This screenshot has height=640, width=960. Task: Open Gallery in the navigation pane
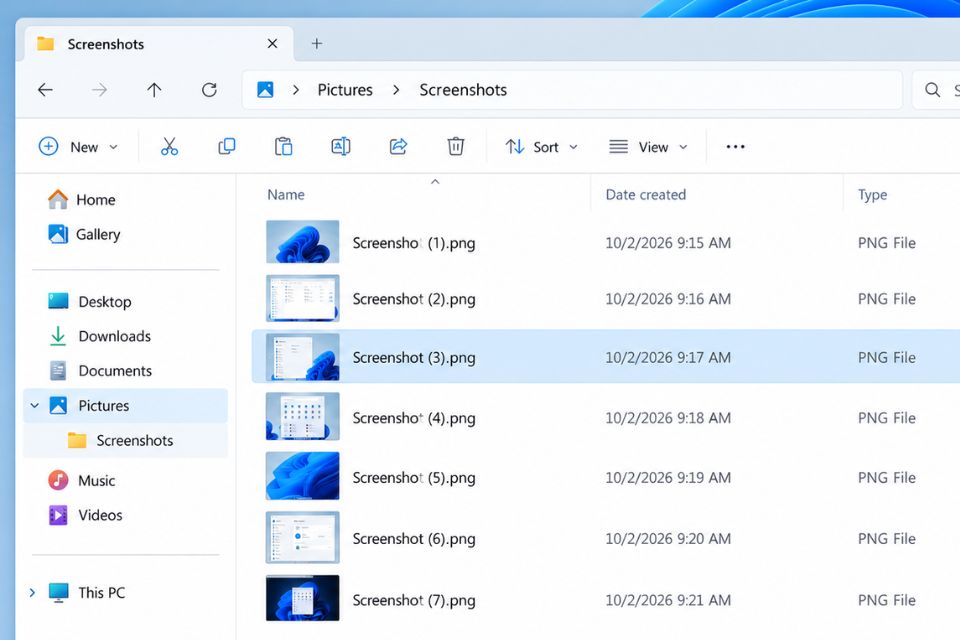[84, 234]
